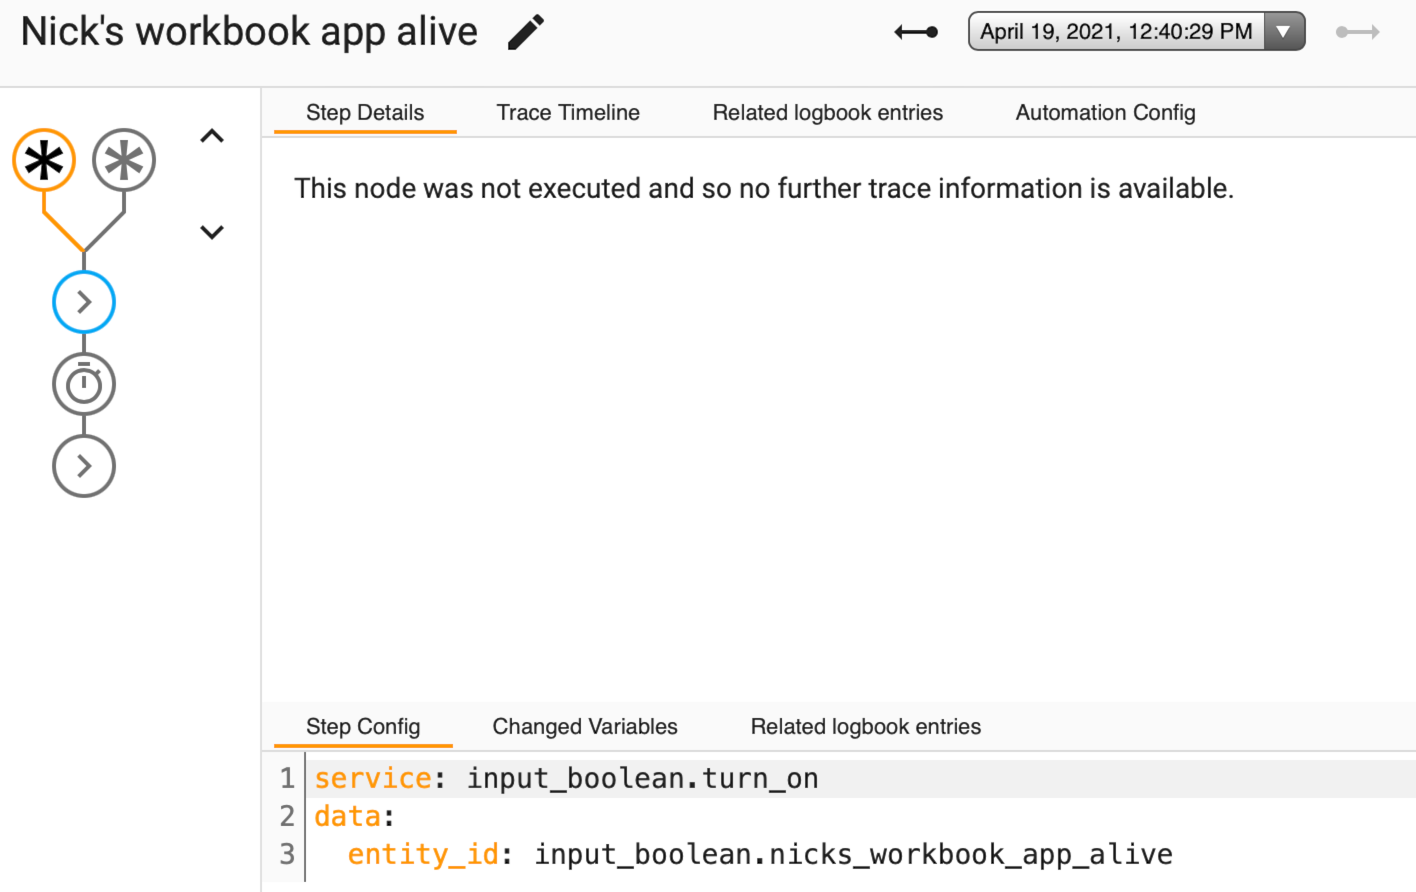
Task: Edit the automation name with the pencil icon
Action: (524, 32)
